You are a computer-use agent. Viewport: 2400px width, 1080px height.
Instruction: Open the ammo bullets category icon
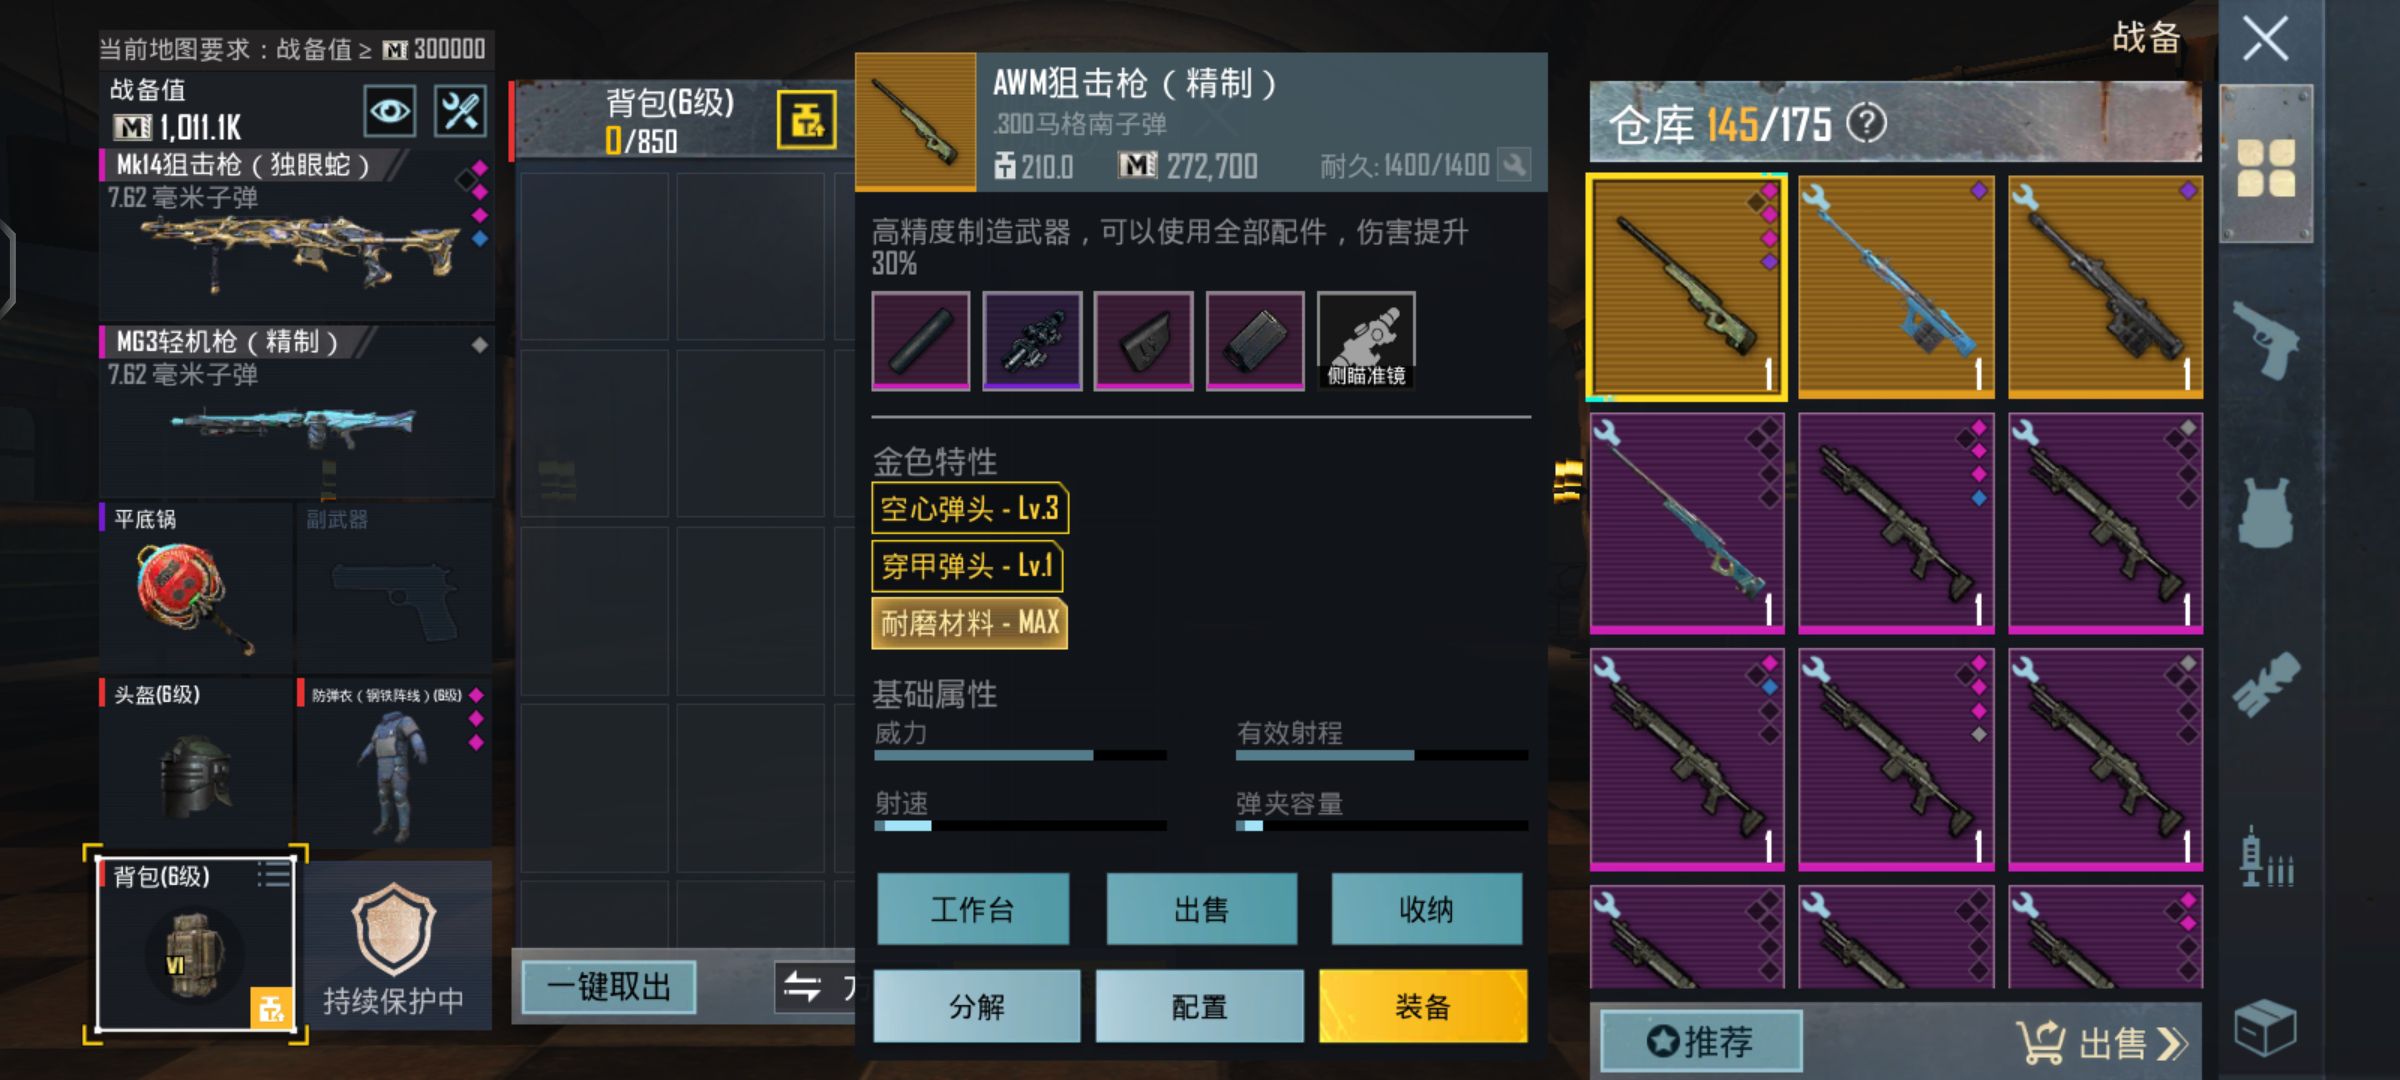2266,858
